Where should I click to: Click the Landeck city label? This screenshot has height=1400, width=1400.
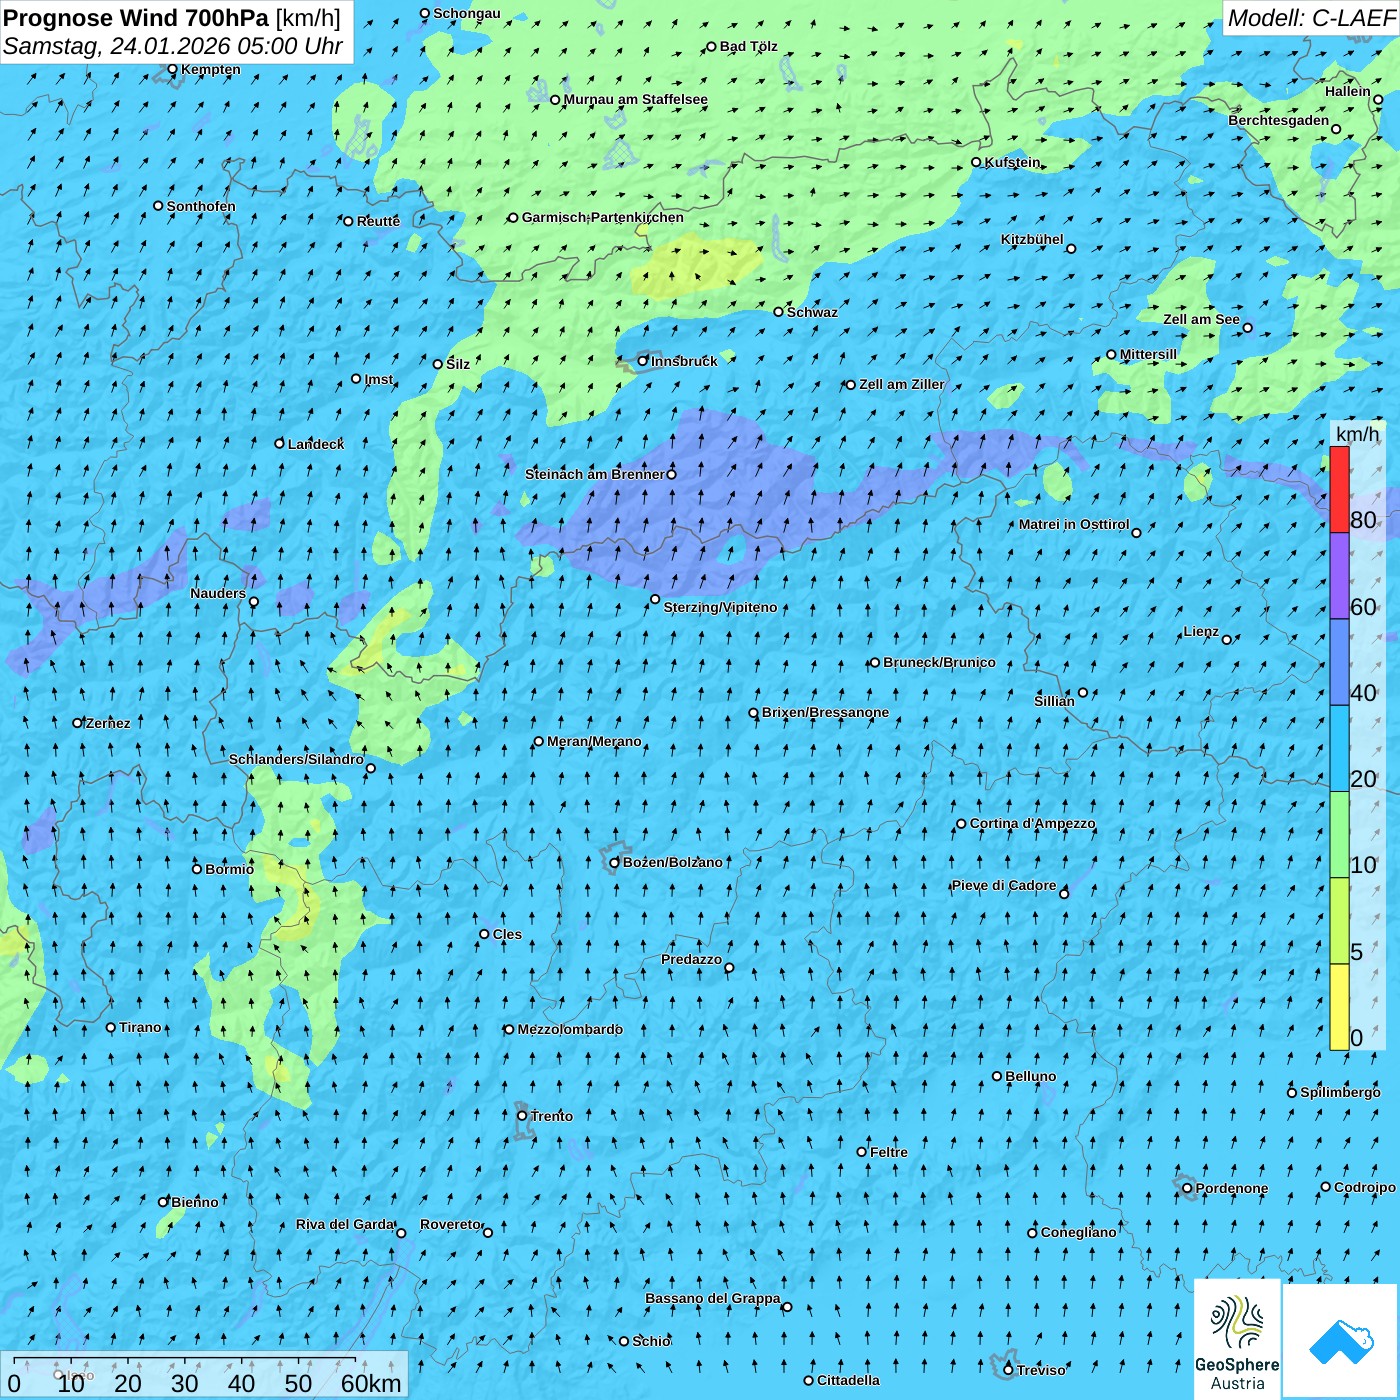coord(316,444)
